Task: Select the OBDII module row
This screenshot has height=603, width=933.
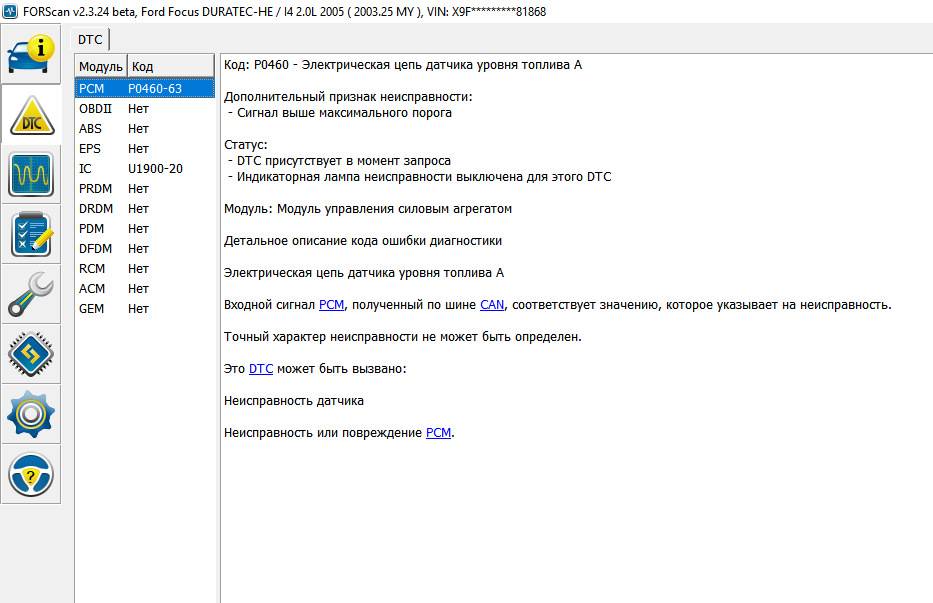Action: click(145, 109)
